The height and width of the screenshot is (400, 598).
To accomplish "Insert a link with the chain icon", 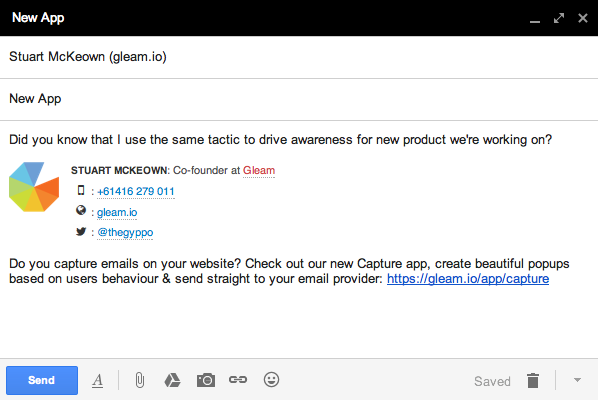I will (x=238, y=379).
